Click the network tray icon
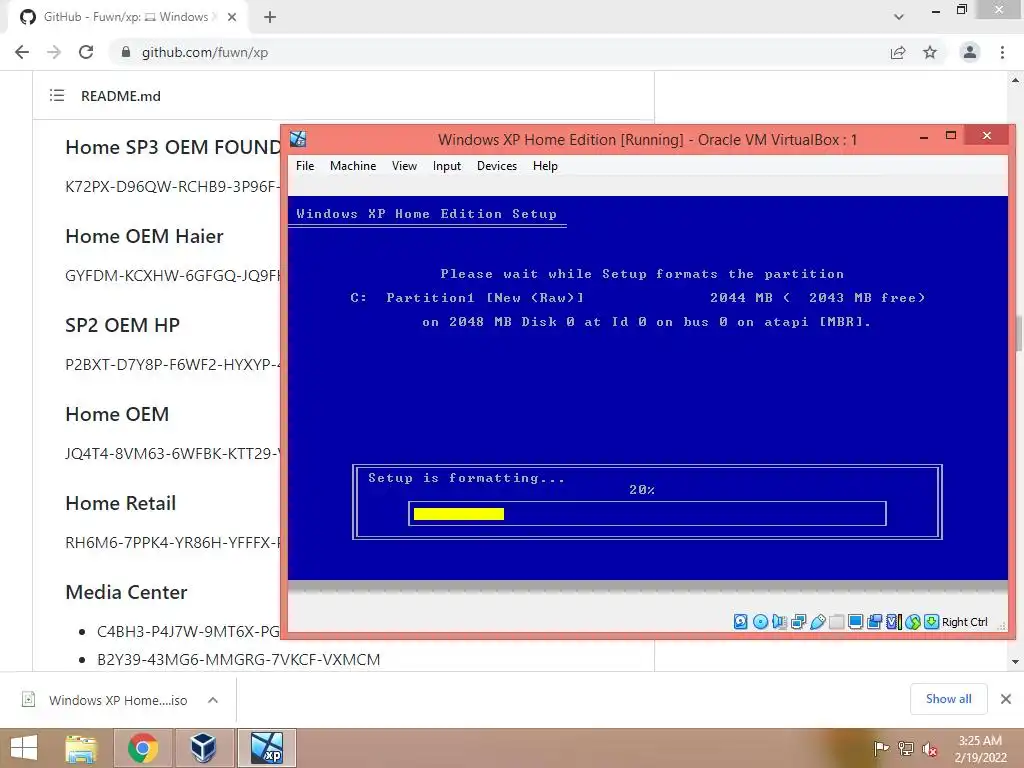 point(906,748)
